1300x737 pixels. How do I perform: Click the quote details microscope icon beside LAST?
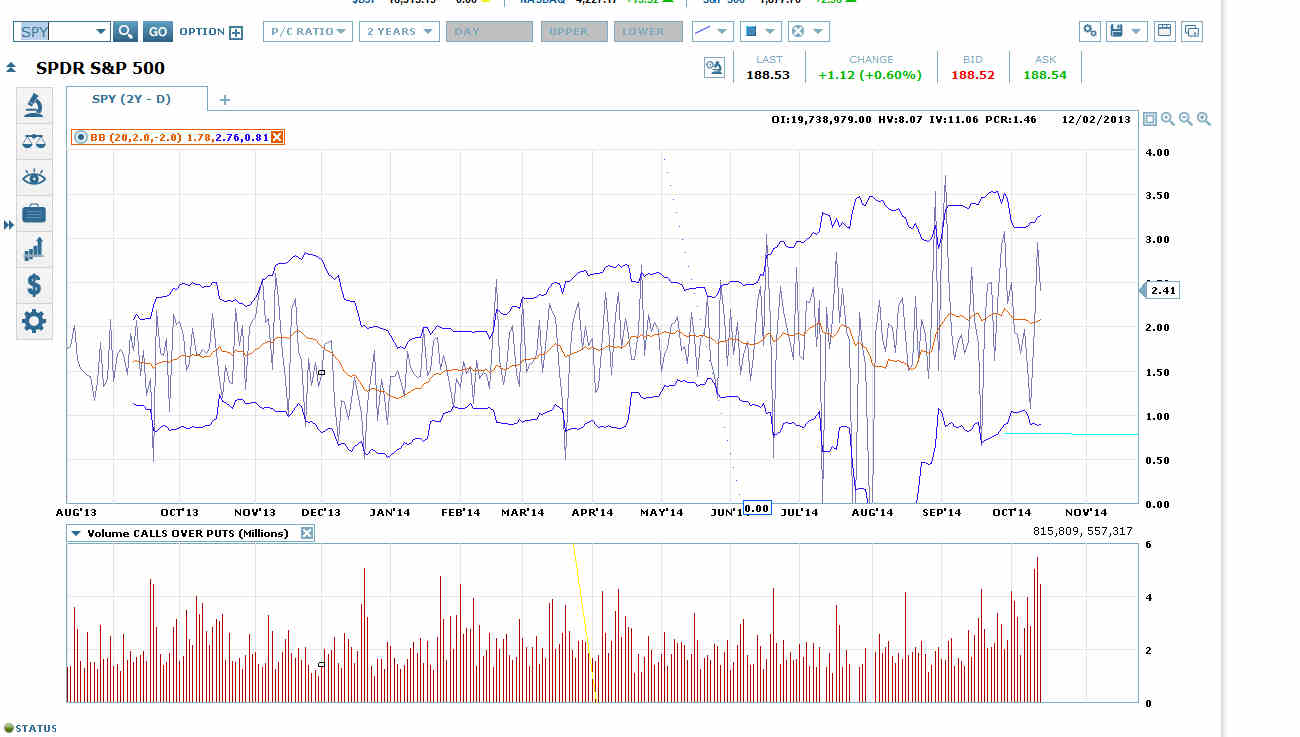coord(714,68)
